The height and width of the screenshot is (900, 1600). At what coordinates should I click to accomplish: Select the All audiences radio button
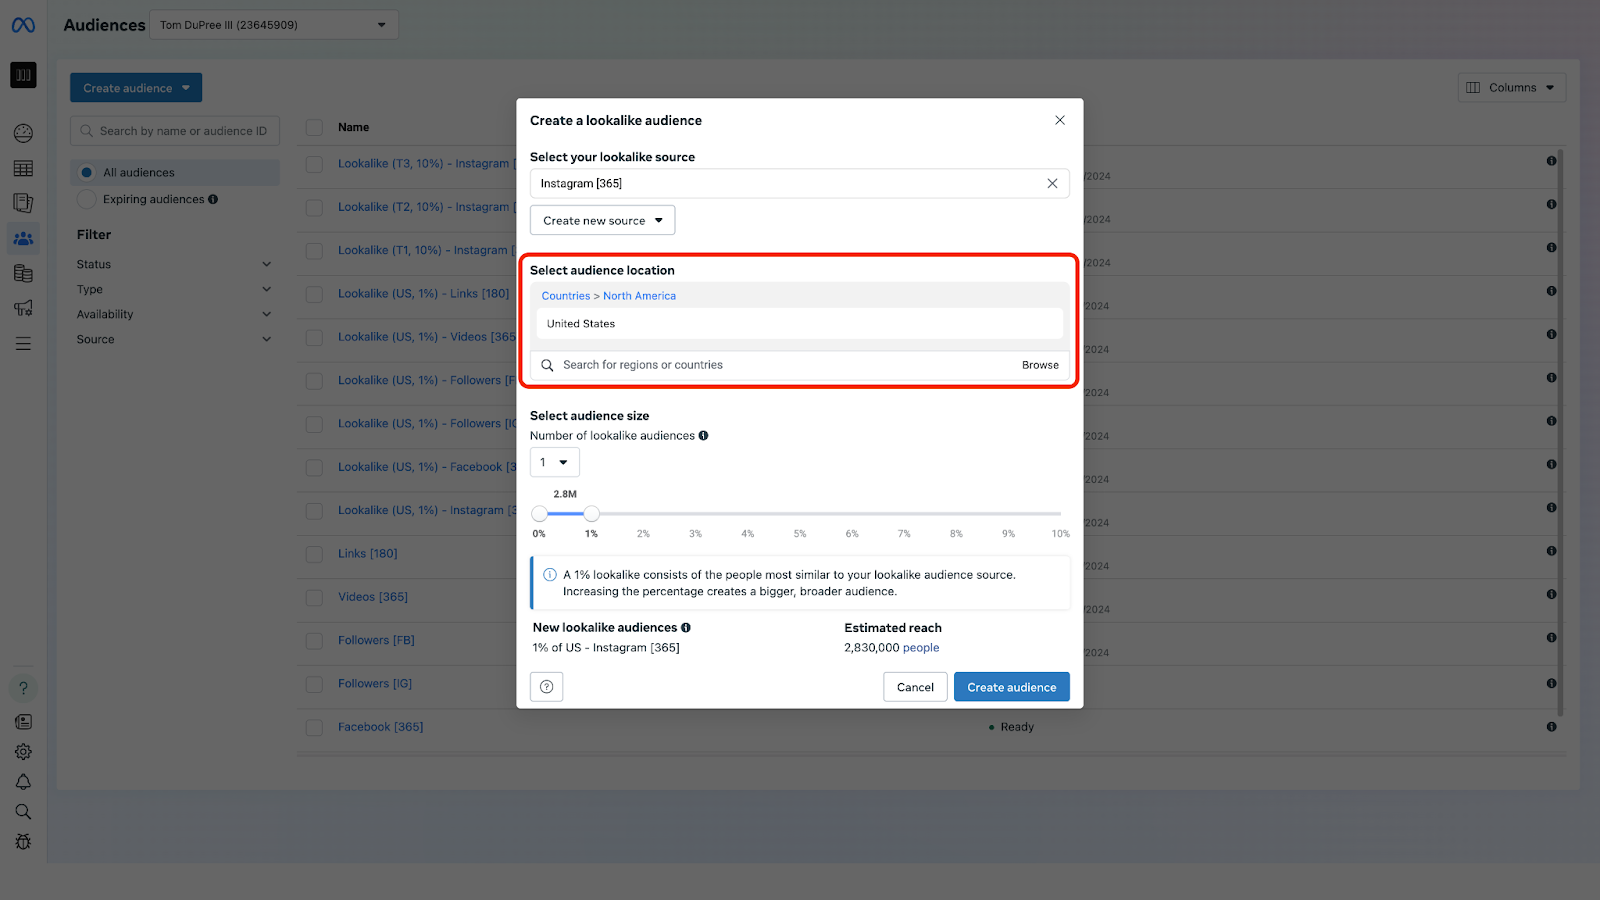[87, 172]
